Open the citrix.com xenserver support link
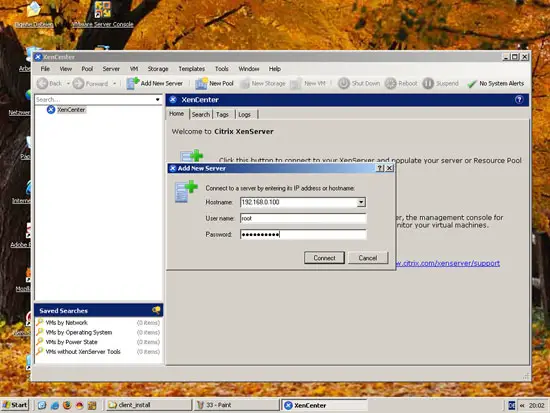The width and height of the screenshot is (550, 413). (x=448, y=263)
